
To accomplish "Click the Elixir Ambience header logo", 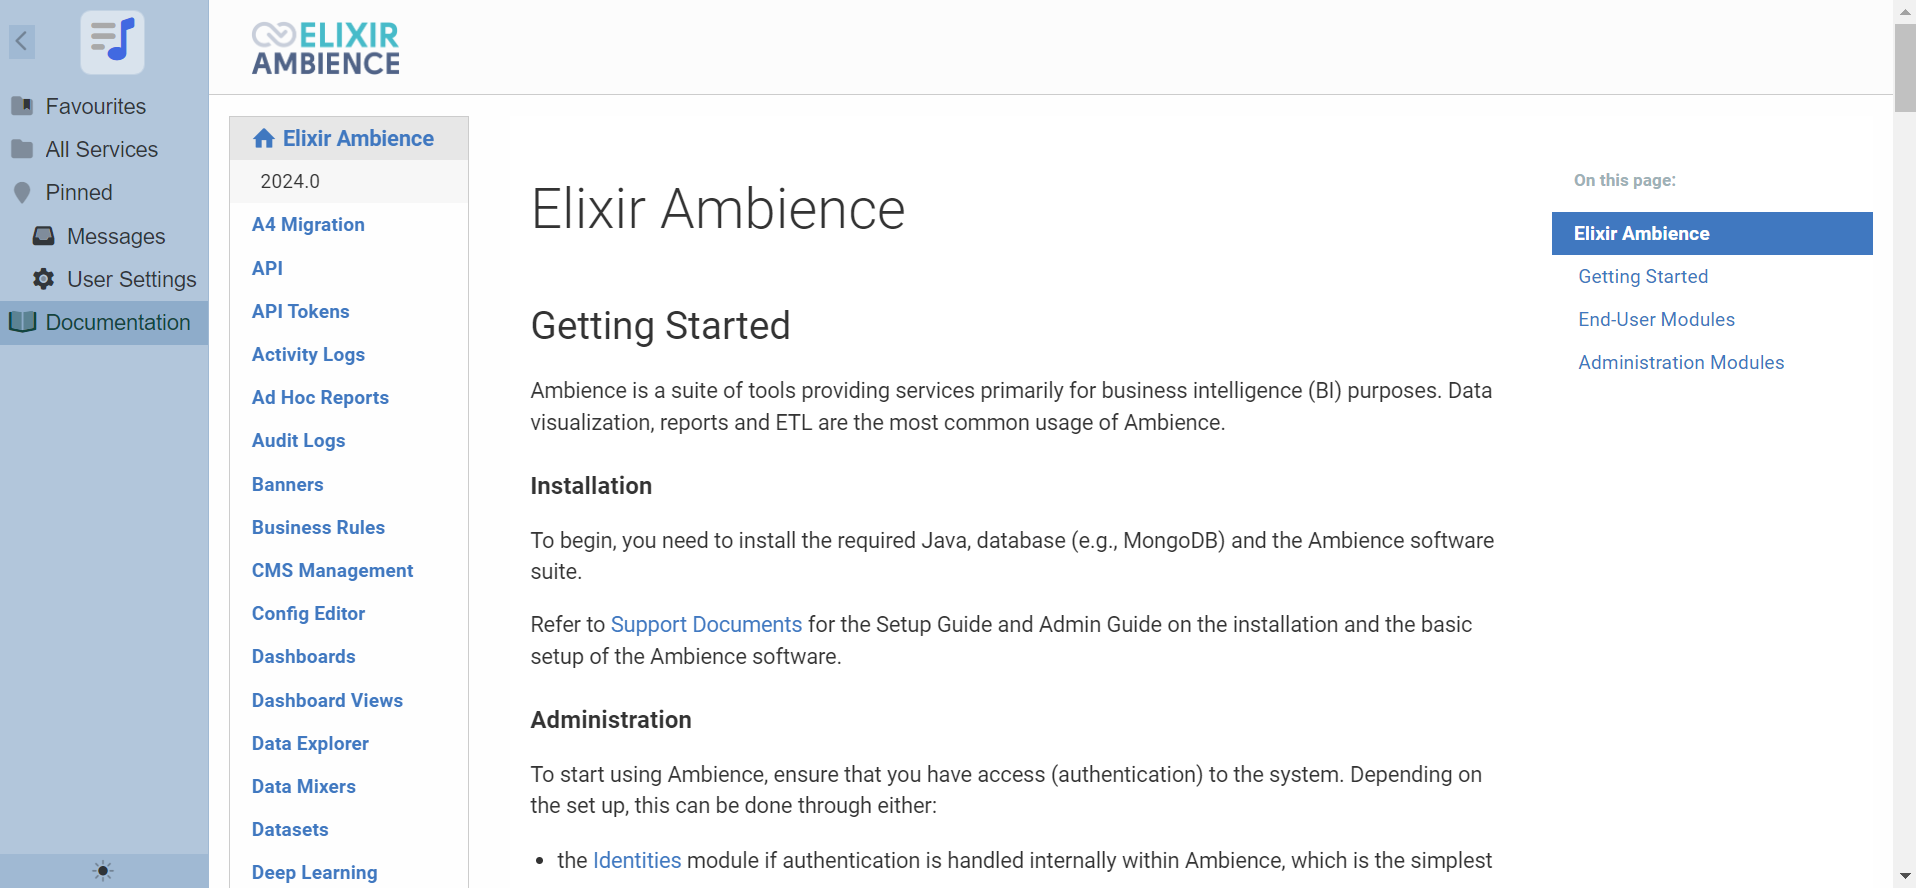I will click(326, 48).
